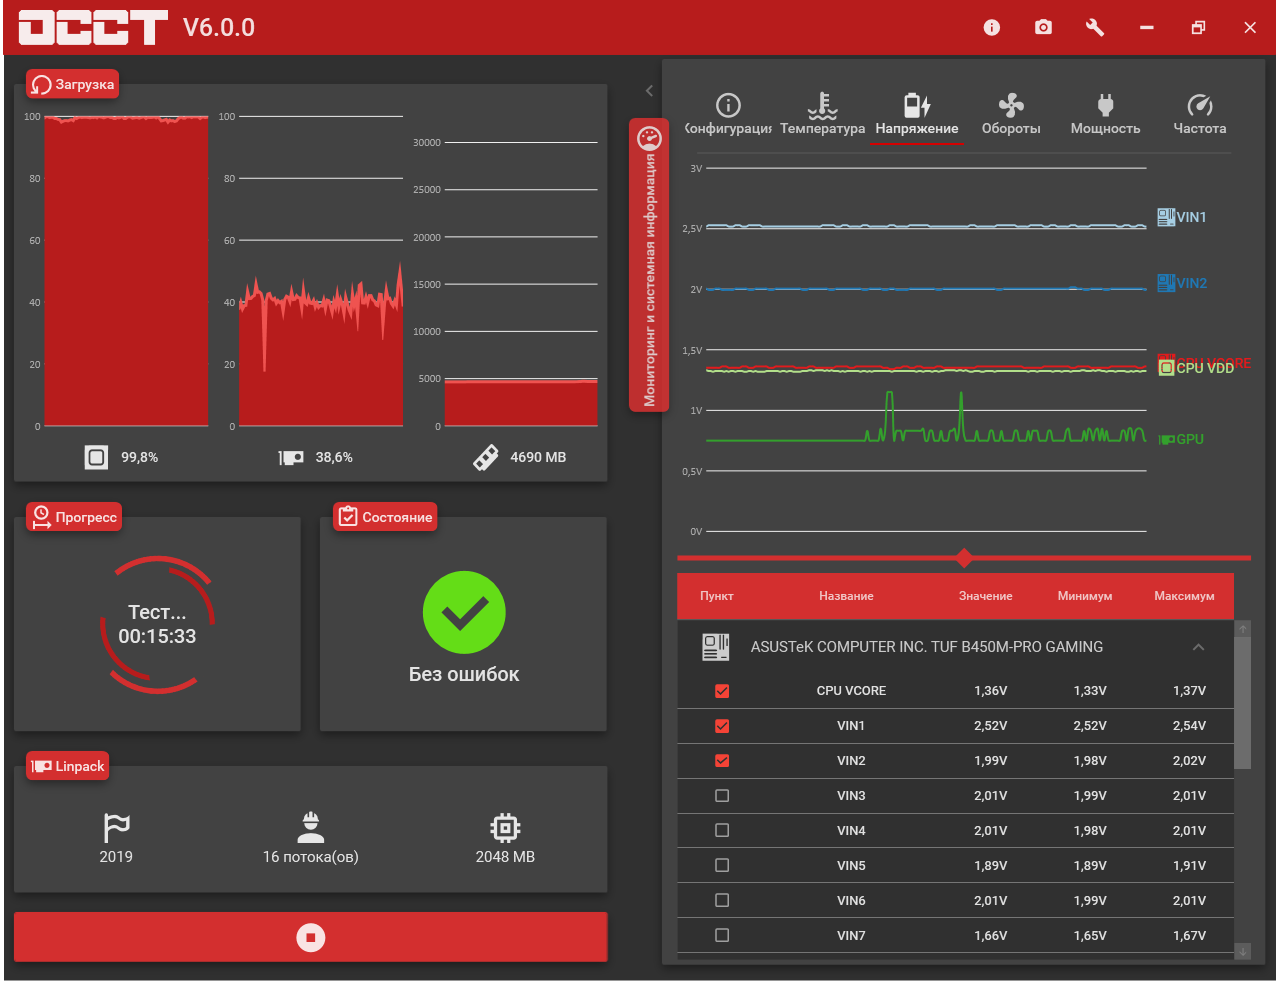Sort table by Название column header
This screenshot has width=1280, height=984.
pos(846,596)
